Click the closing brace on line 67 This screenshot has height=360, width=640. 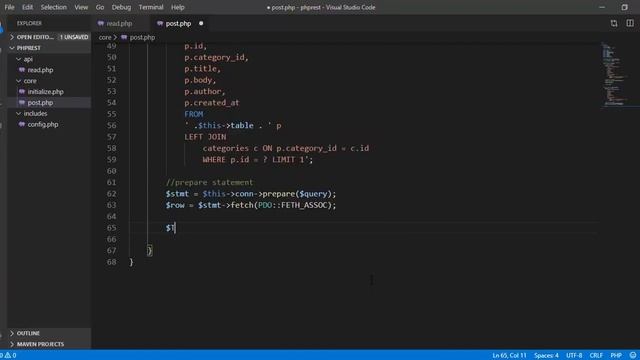click(149, 251)
